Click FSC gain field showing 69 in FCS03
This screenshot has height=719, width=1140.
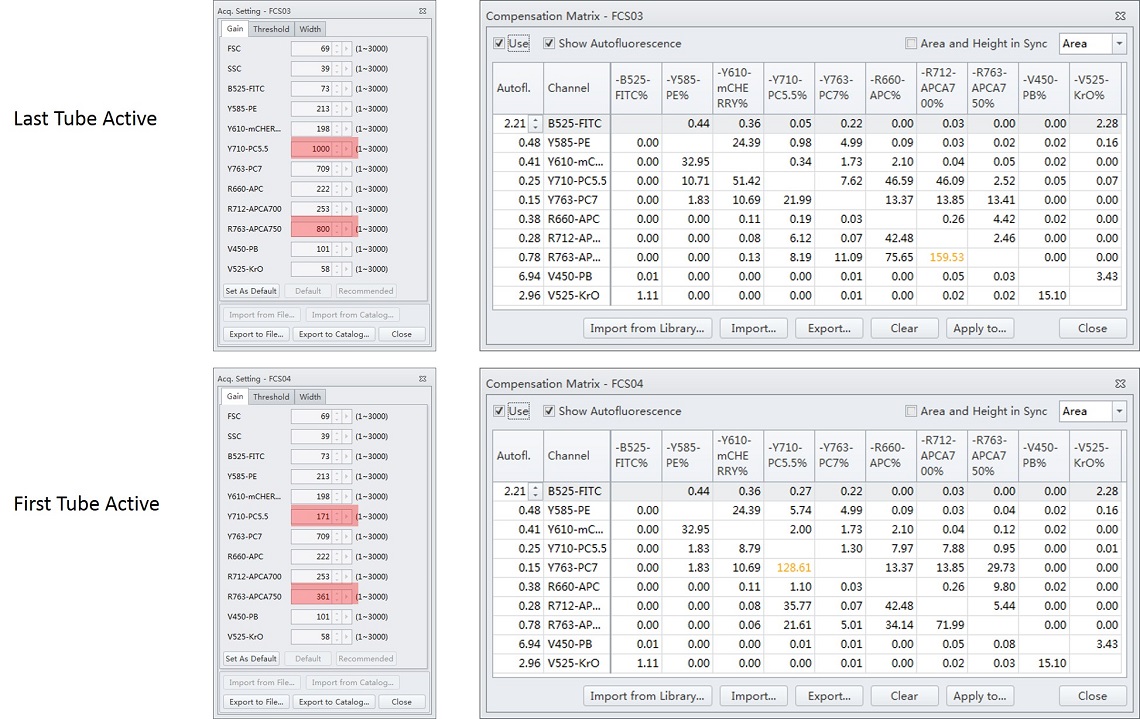pyautogui.click(x=312, y=49)
